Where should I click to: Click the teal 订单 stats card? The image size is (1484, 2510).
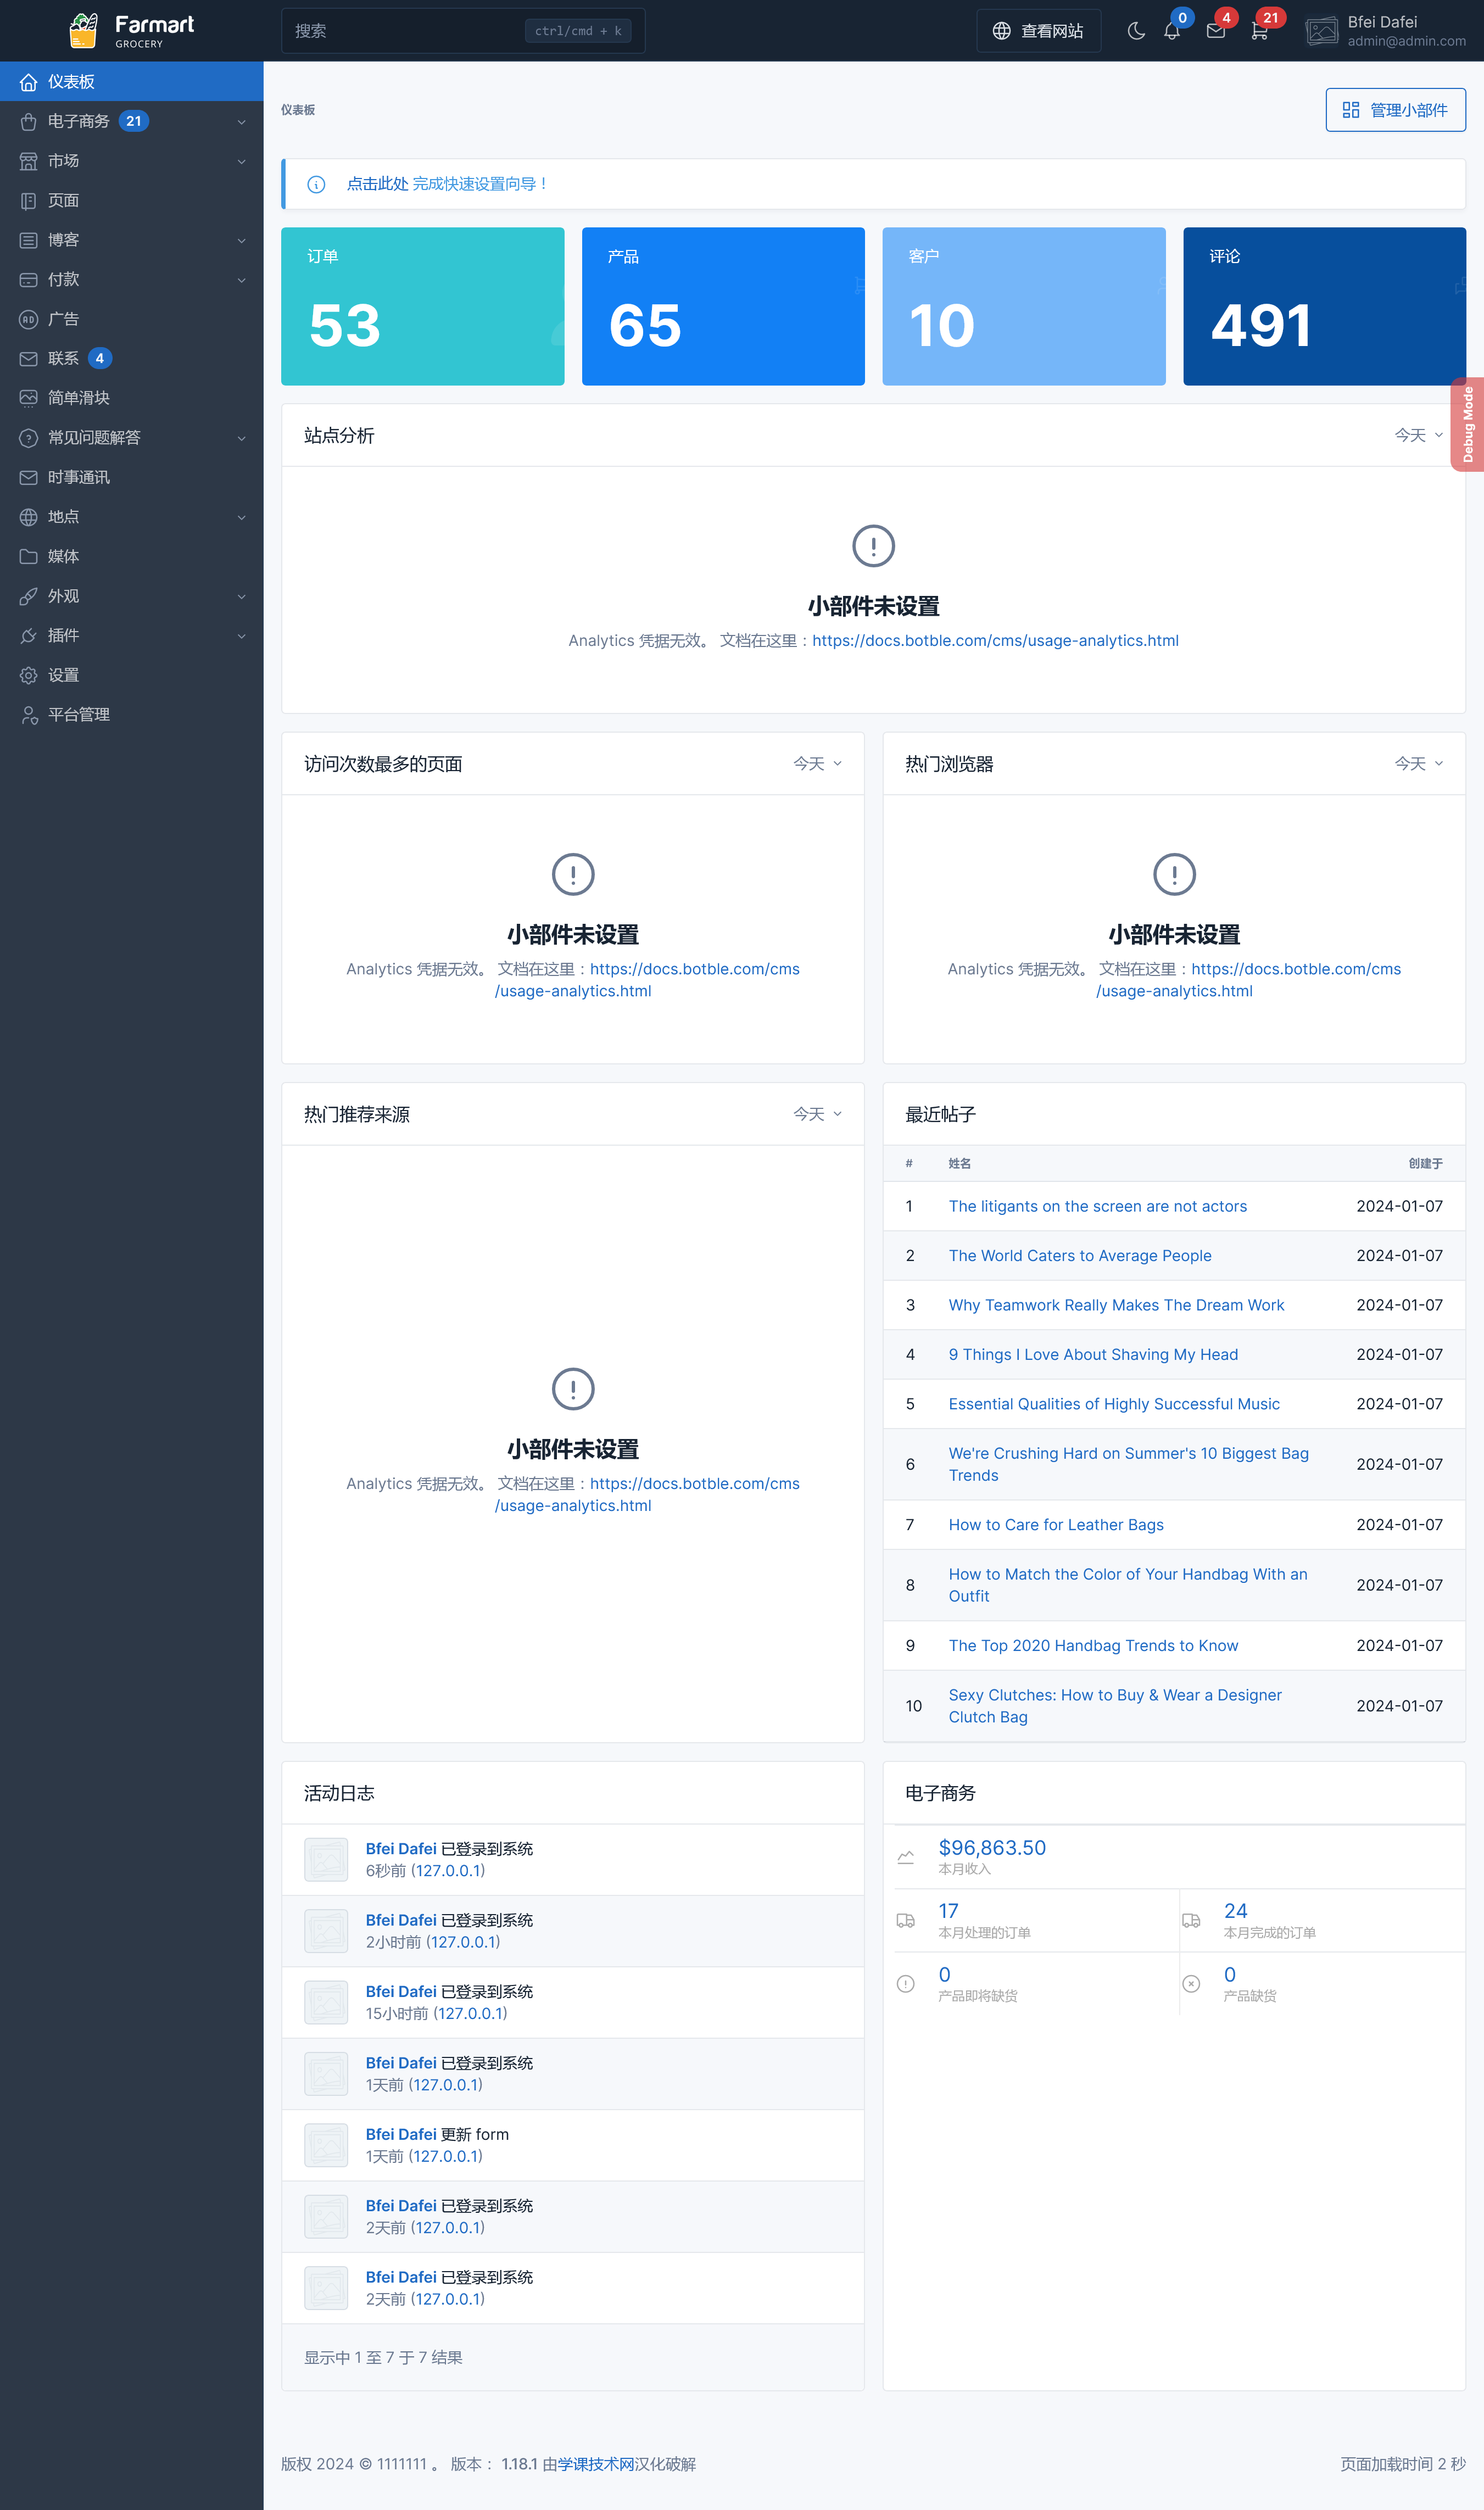422,306
